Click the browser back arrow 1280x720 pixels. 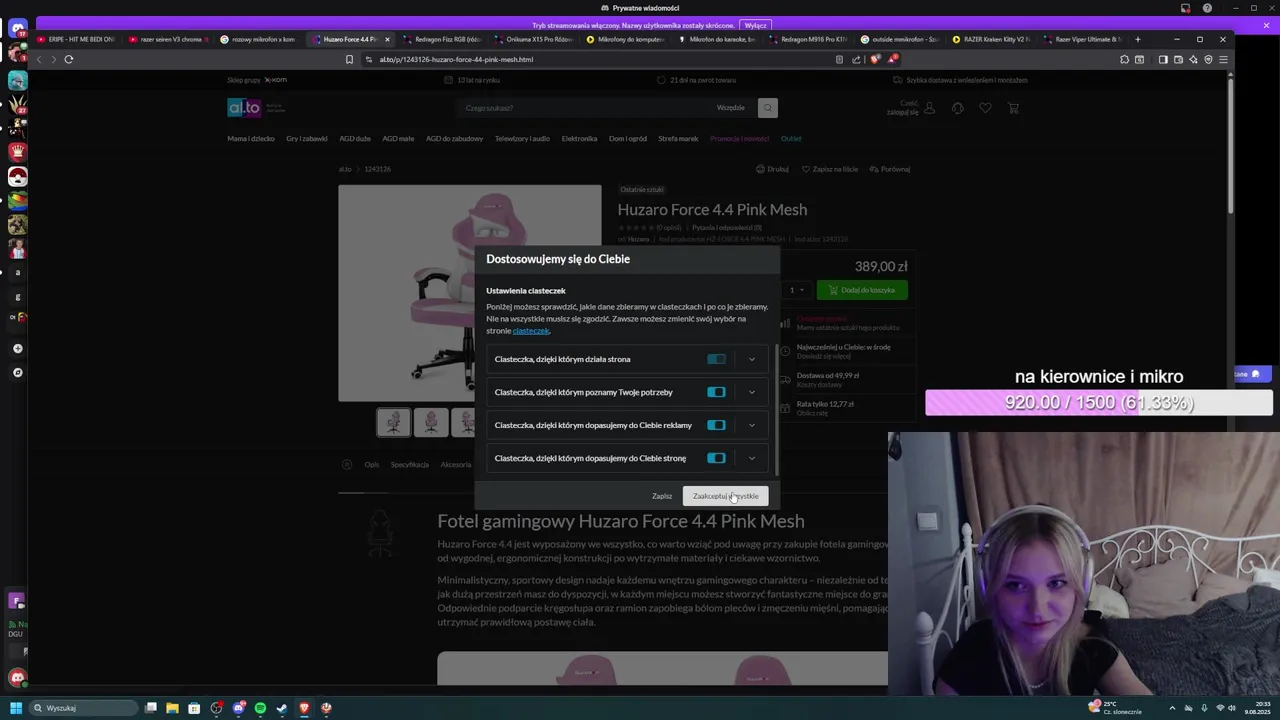point(40,59)
